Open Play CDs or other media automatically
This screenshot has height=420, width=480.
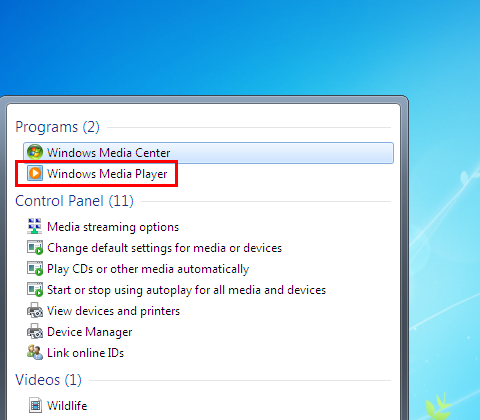pos(148,269)
